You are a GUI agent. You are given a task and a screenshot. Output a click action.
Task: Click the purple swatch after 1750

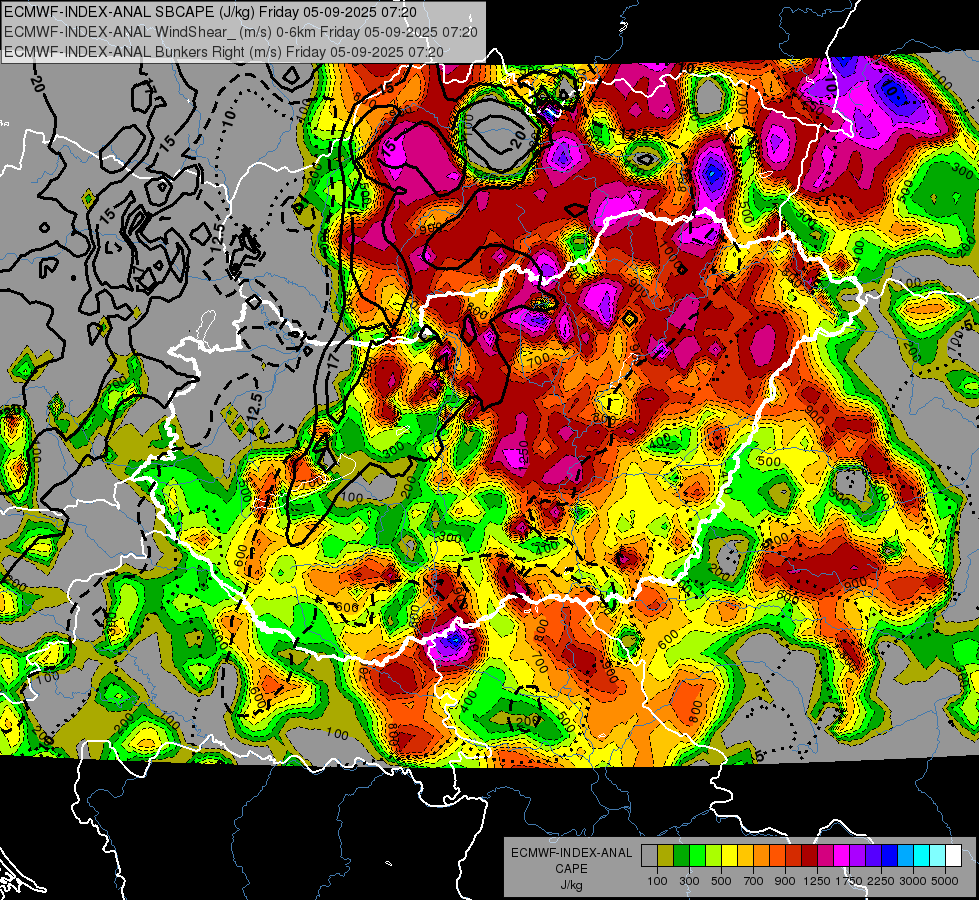[858, 855]
